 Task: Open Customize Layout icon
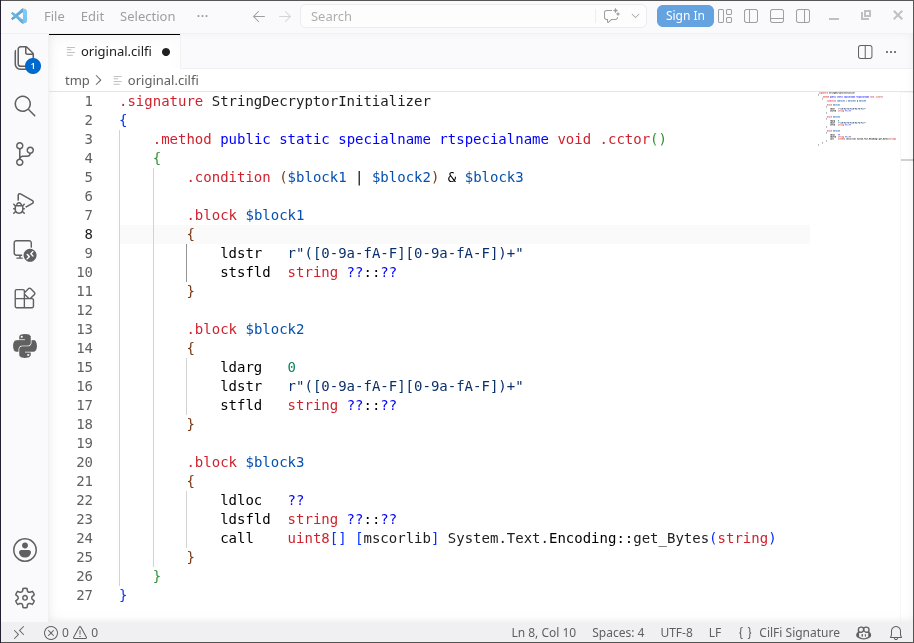[x=725, y=16]
